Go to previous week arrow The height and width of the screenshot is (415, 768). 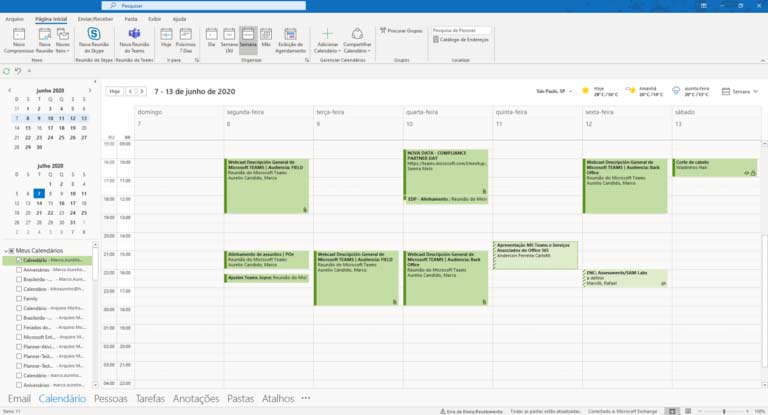130,91
